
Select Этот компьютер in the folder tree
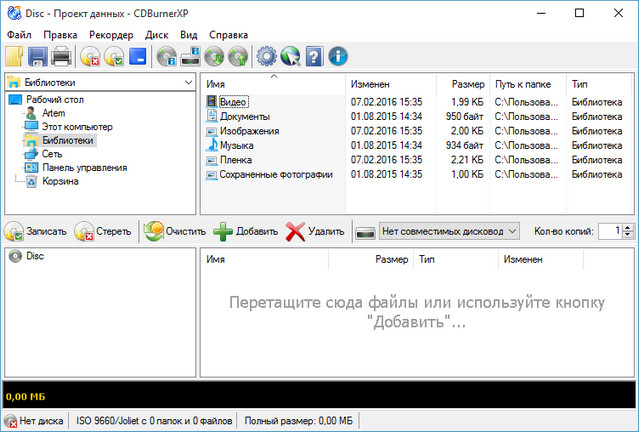click(76, 127)
